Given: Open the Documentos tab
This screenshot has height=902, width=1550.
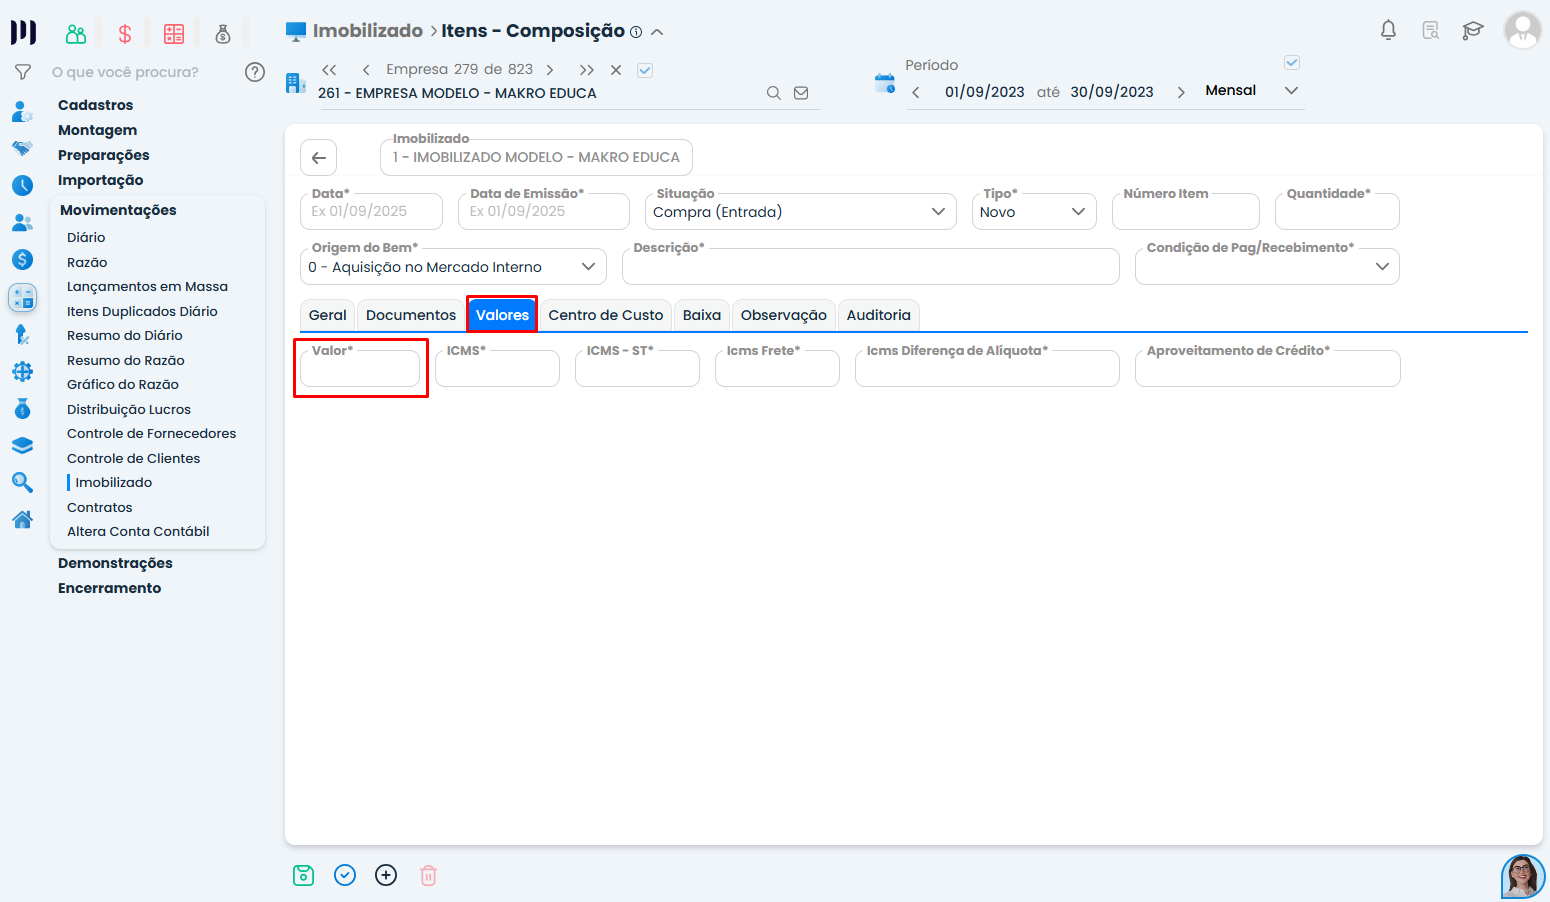Looking at the screenshot, I should coord(410,315).
